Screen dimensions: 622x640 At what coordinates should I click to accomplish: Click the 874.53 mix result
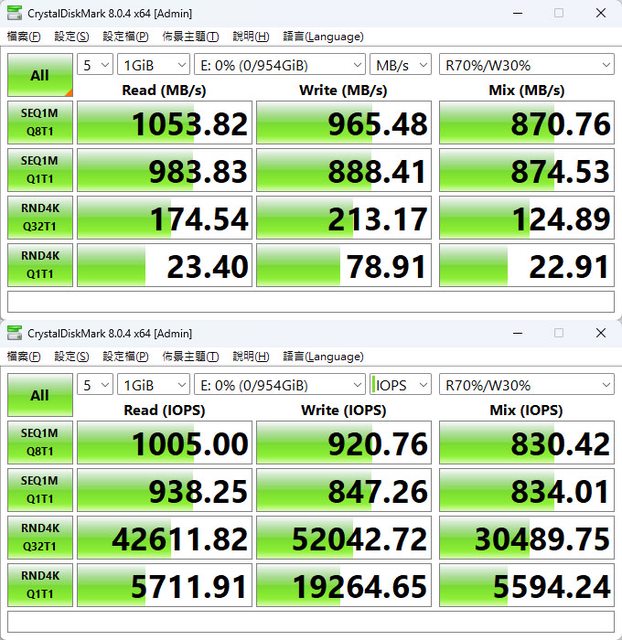coord(526,170)
